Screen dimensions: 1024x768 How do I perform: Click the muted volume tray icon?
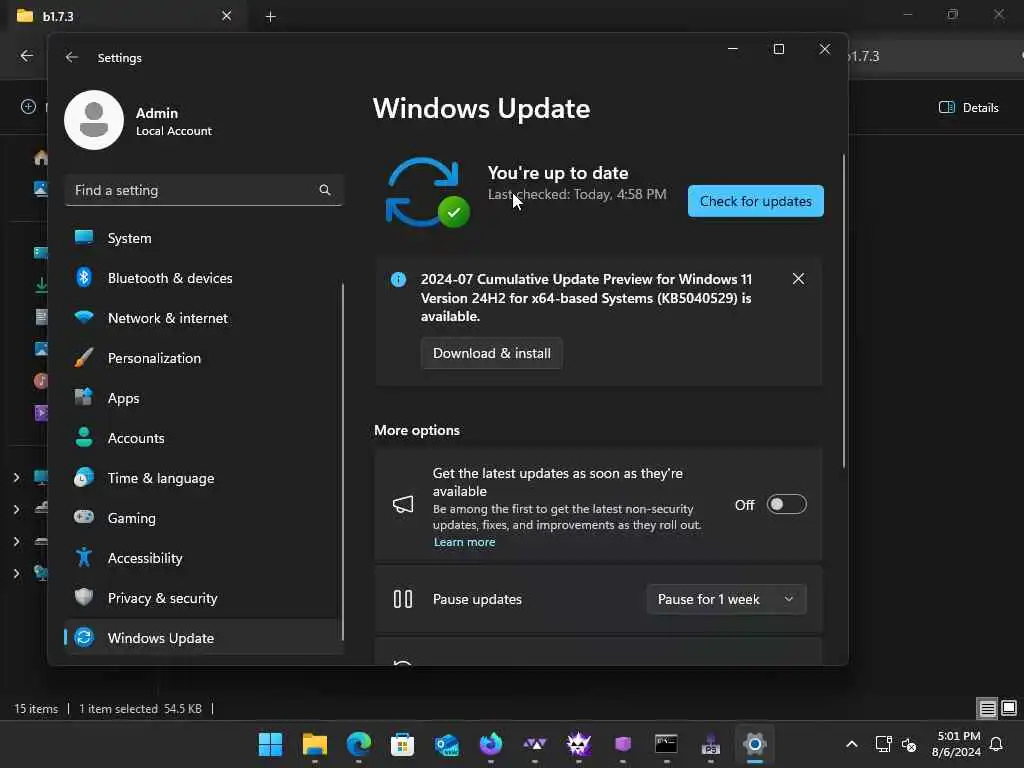click(x=909, y=744)
